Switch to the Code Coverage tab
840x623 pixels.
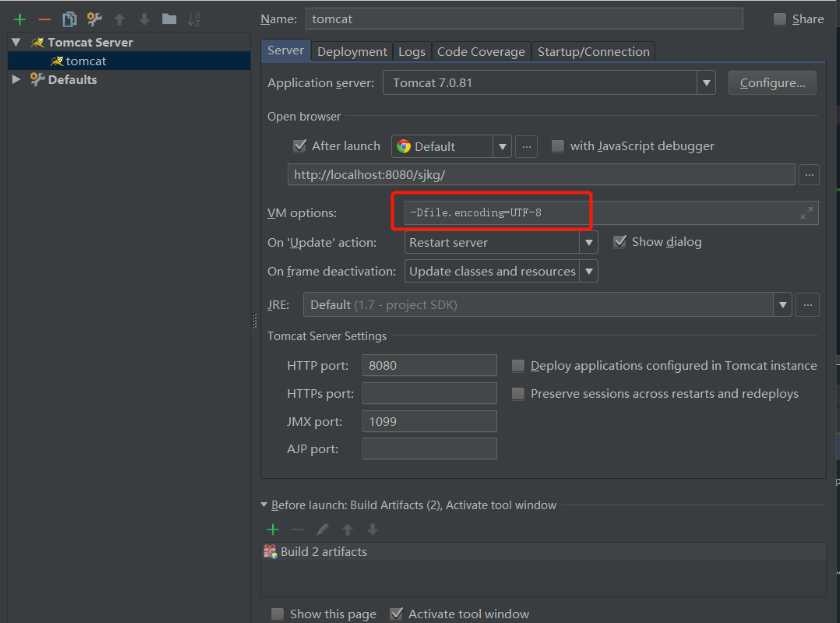[481, 52]
